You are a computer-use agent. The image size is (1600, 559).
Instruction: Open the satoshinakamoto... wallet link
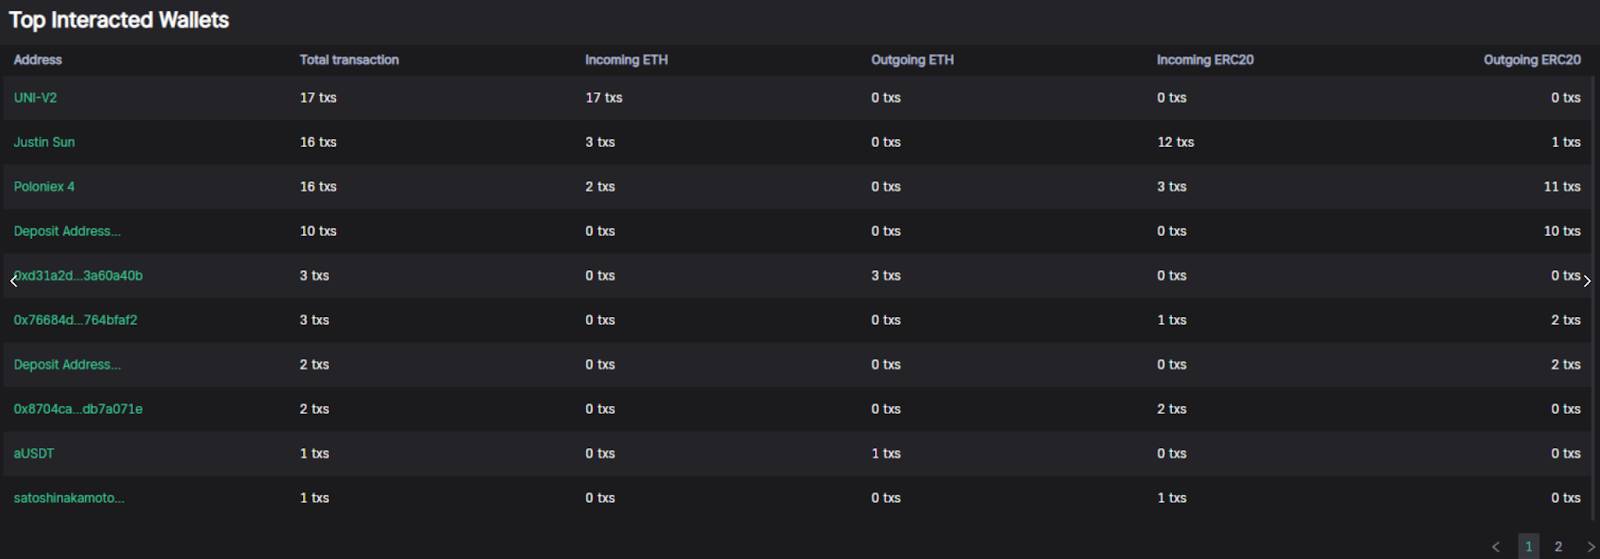pyautogui.click(x=69, y=498)
